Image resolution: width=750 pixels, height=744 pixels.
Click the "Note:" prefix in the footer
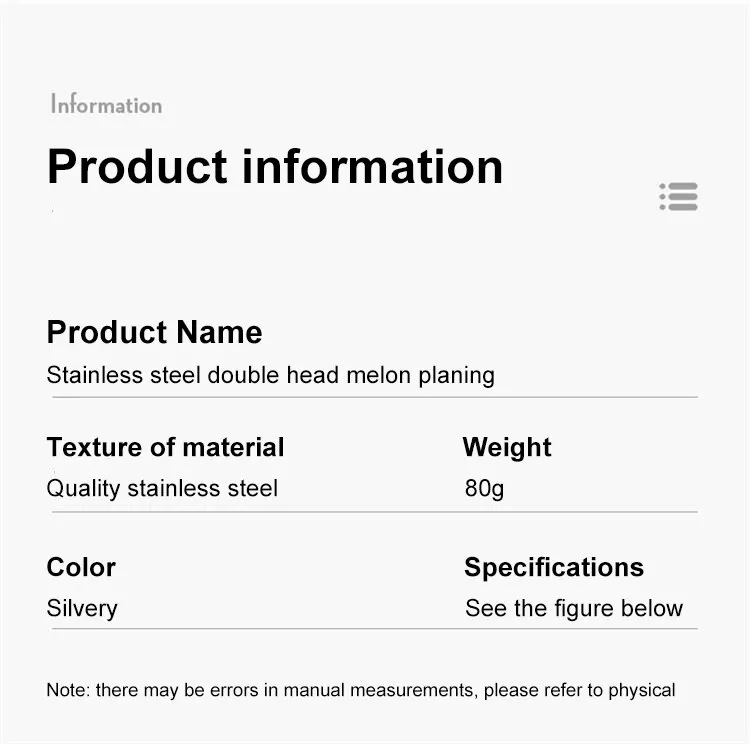coord(66,690)
